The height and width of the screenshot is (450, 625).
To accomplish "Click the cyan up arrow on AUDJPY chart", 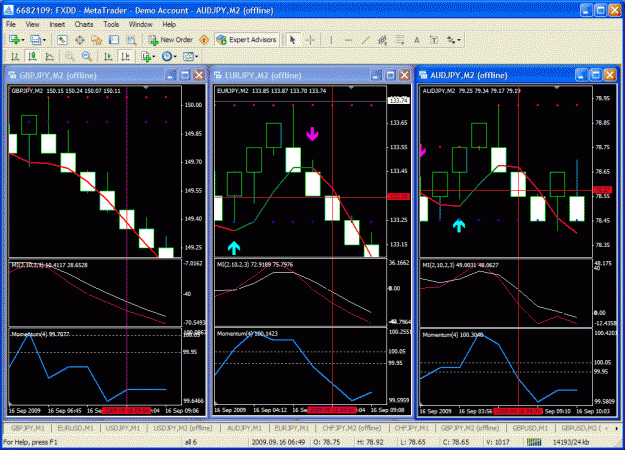I will click(459, 225).
